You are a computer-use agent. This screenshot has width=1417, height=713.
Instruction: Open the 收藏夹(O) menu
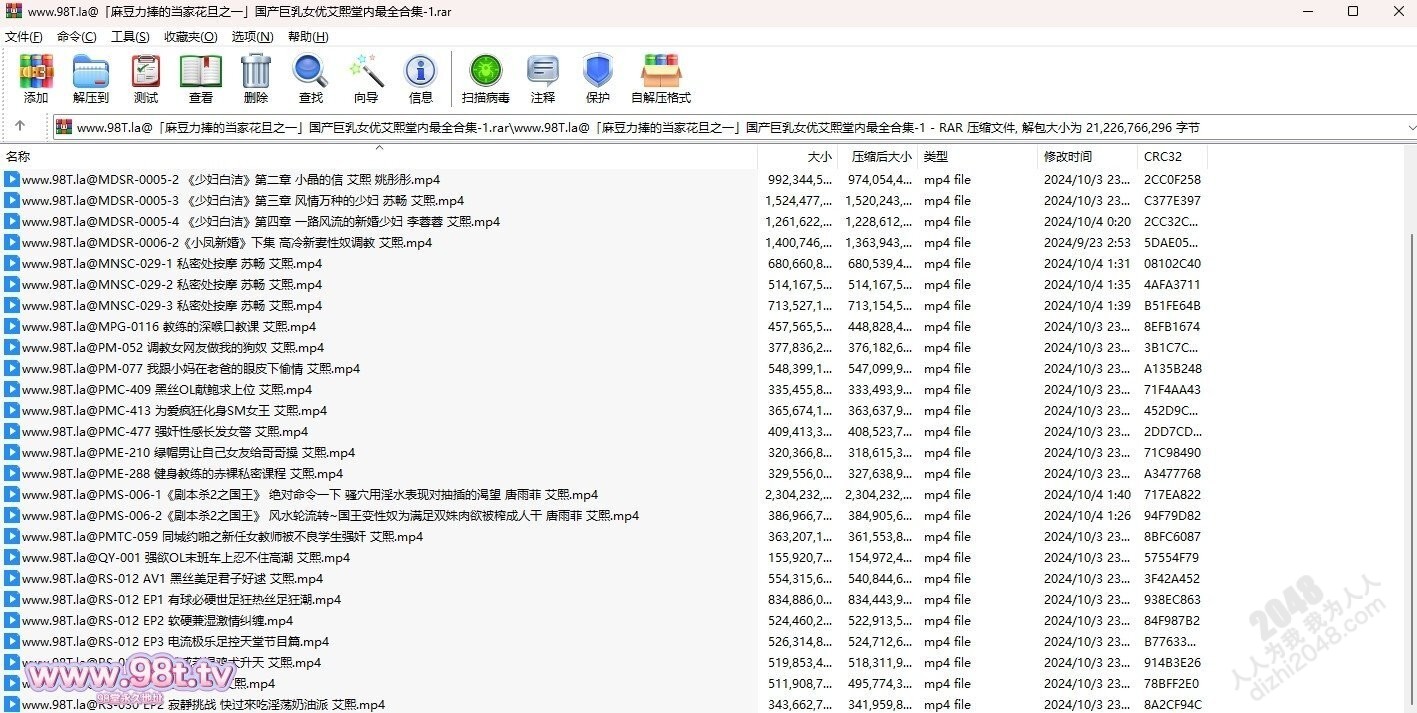pos(190,37)
